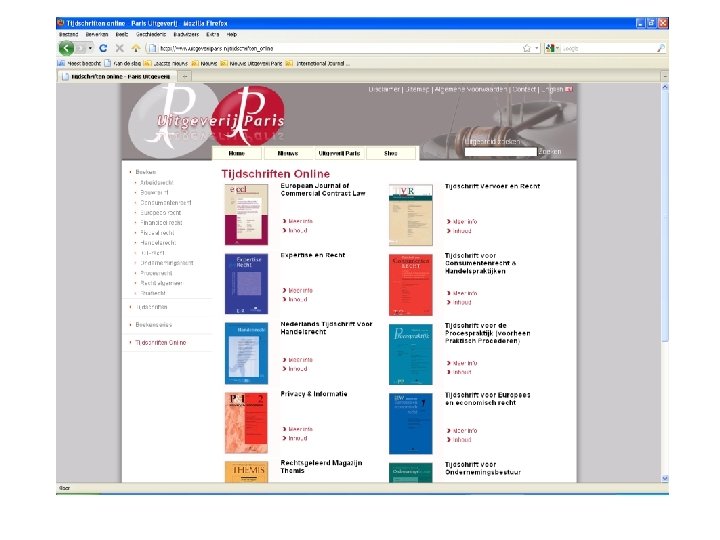Click the Shop site navigation tab
This screenshot has height=540, width=720.
coord(391,153)
